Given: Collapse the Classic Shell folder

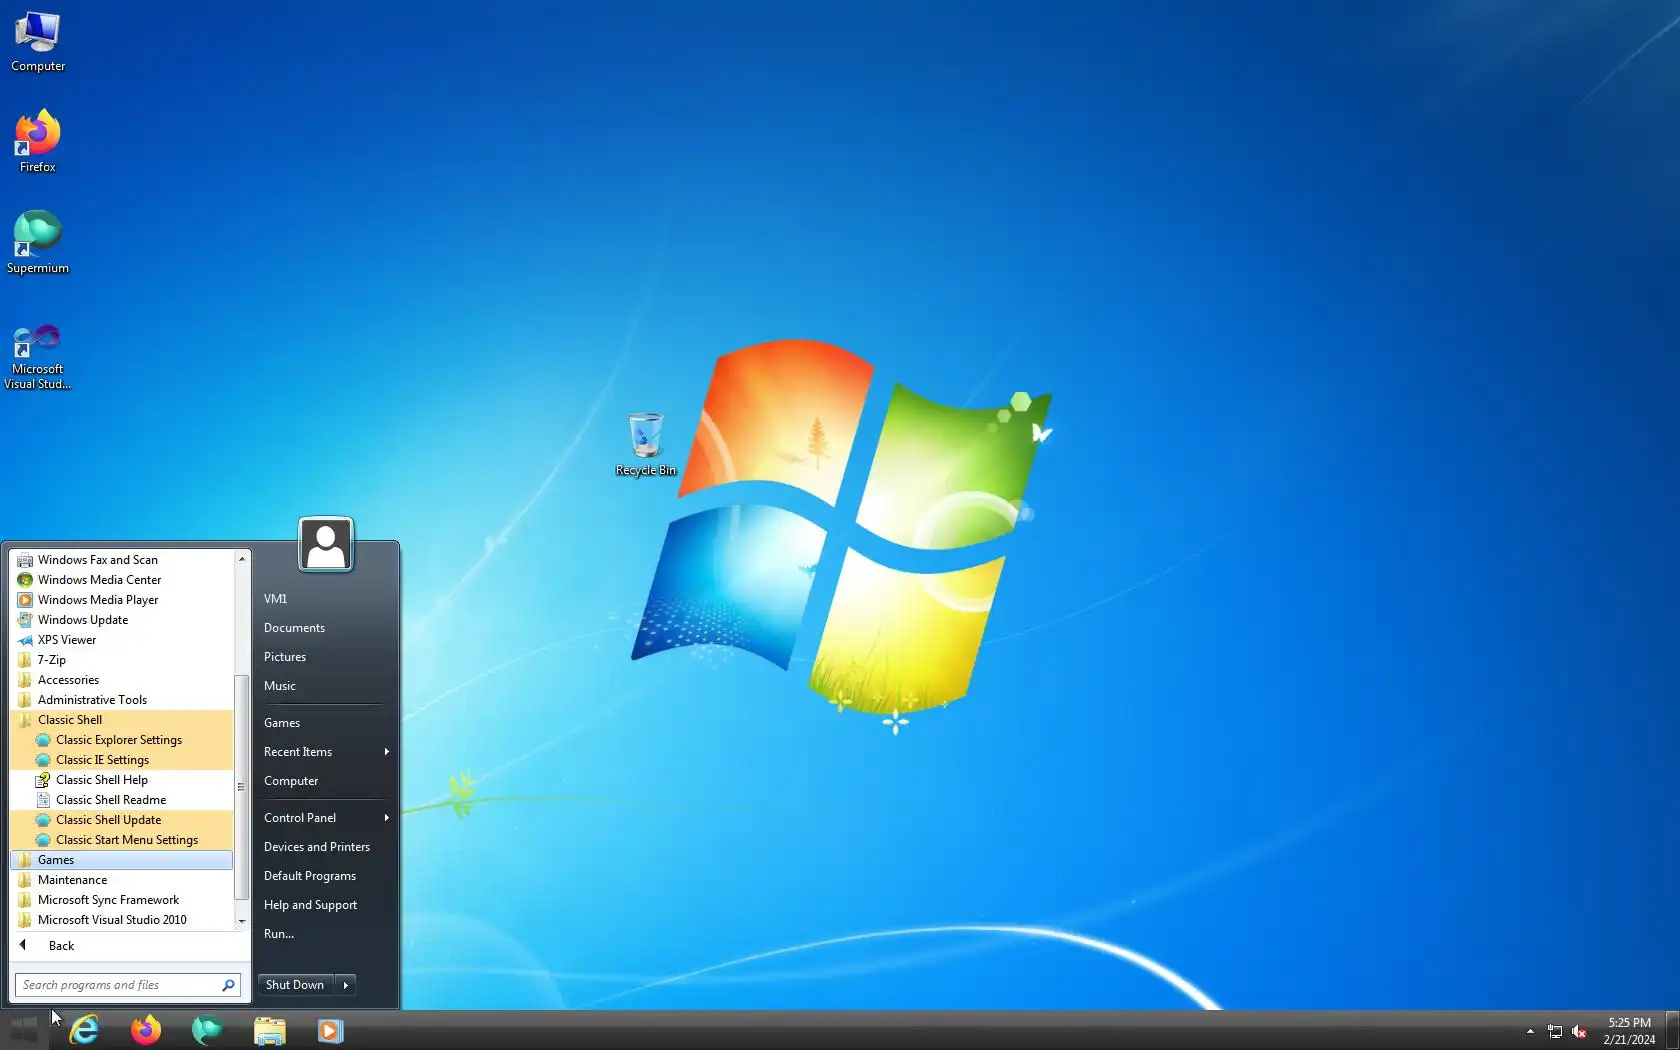Looking at the screenshot, I should pyautogui.click(x=122, y=720).
